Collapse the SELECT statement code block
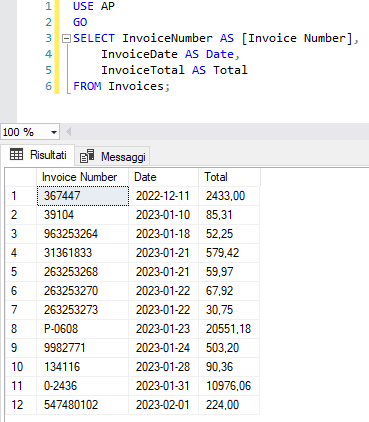 [66, 39]
